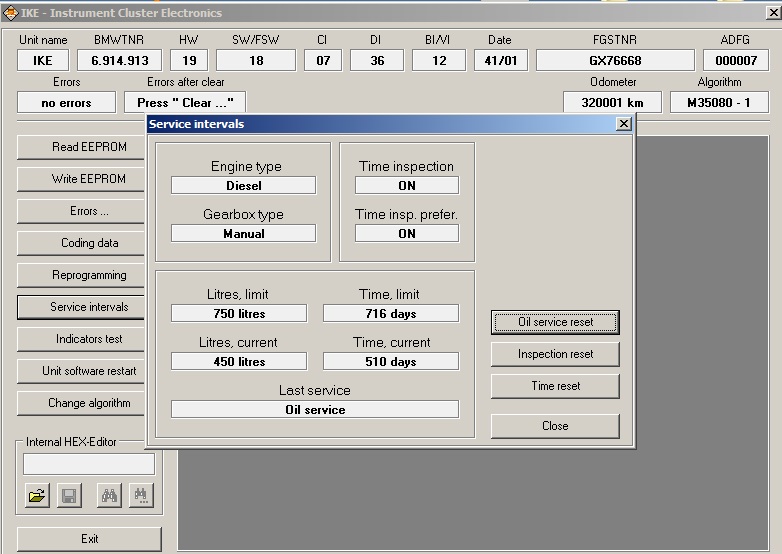Open file via HEX-Editor folder icon
The height and width of the screenshot is (554, 782).
tap(37, 495)
